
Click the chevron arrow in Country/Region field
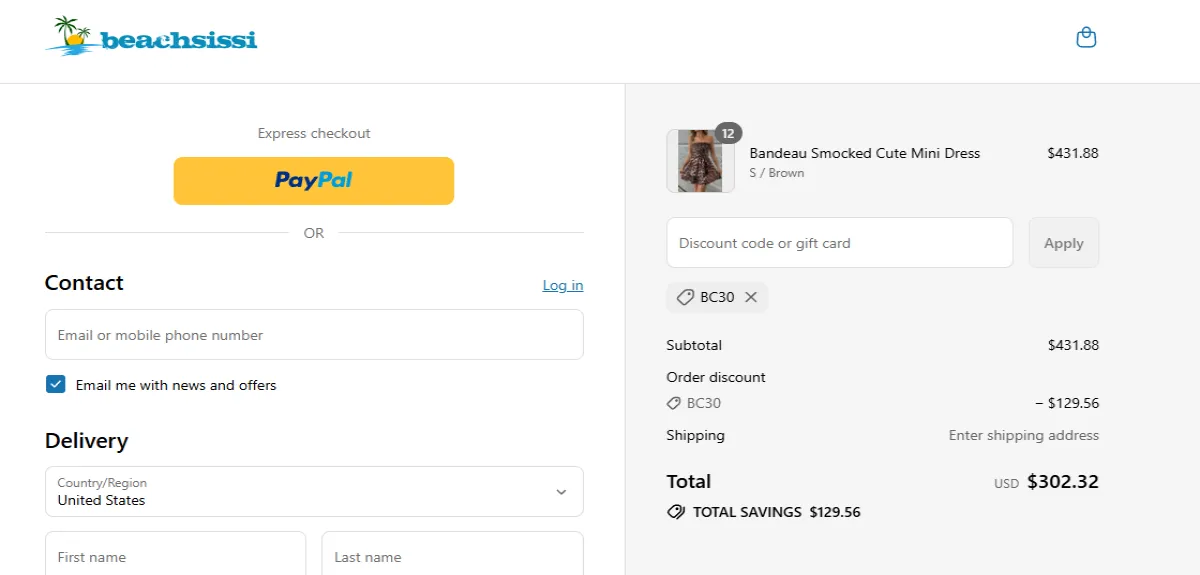tap(561, 492)
